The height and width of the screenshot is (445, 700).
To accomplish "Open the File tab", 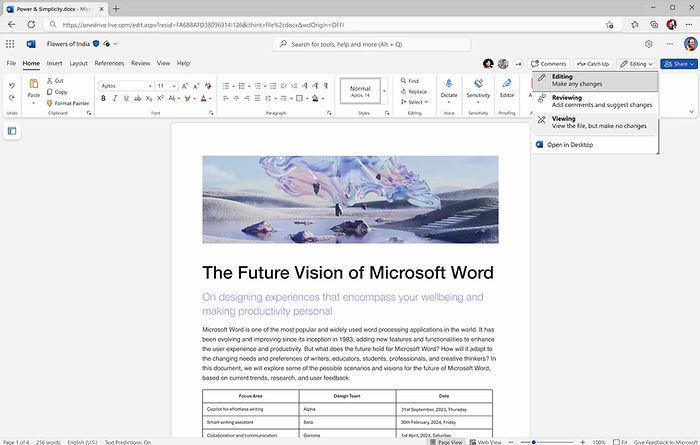I will click(x=11, y=63).
